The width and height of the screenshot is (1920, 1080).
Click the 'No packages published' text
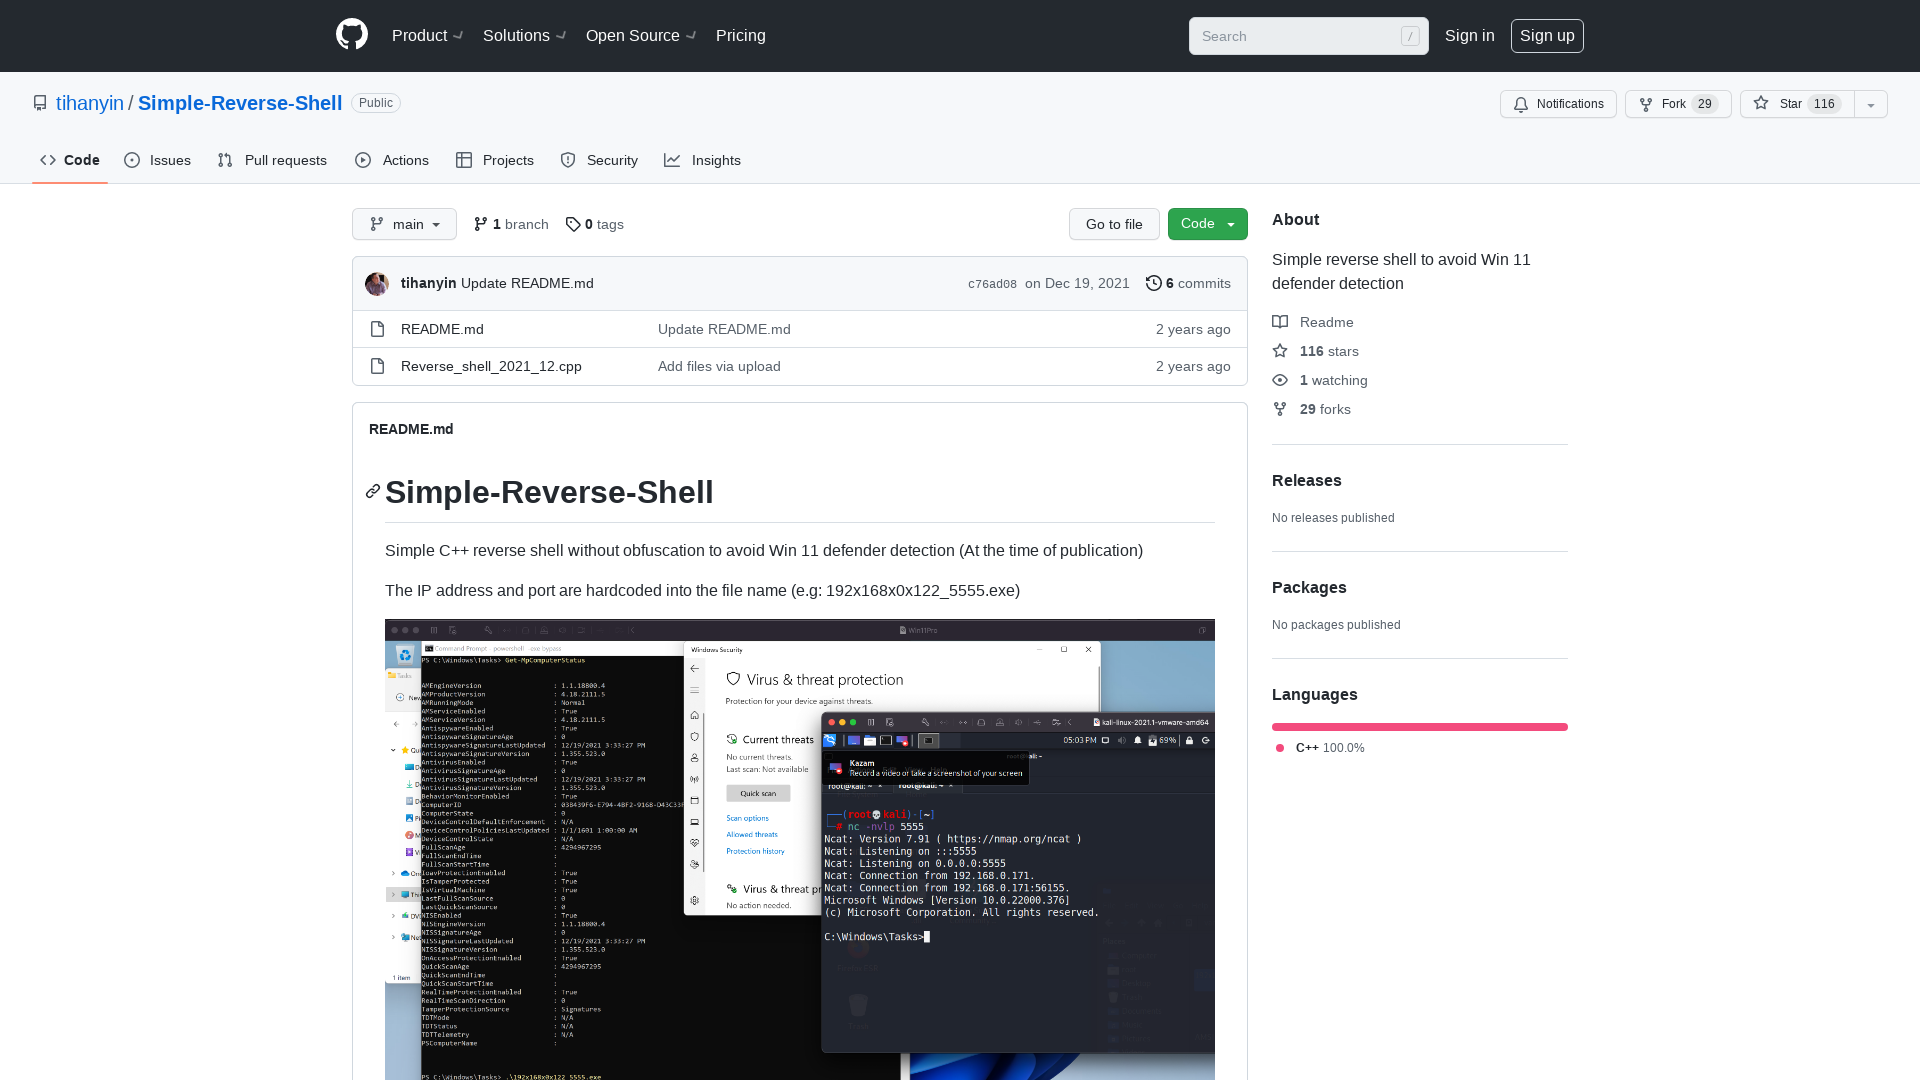coord(1336,625)
